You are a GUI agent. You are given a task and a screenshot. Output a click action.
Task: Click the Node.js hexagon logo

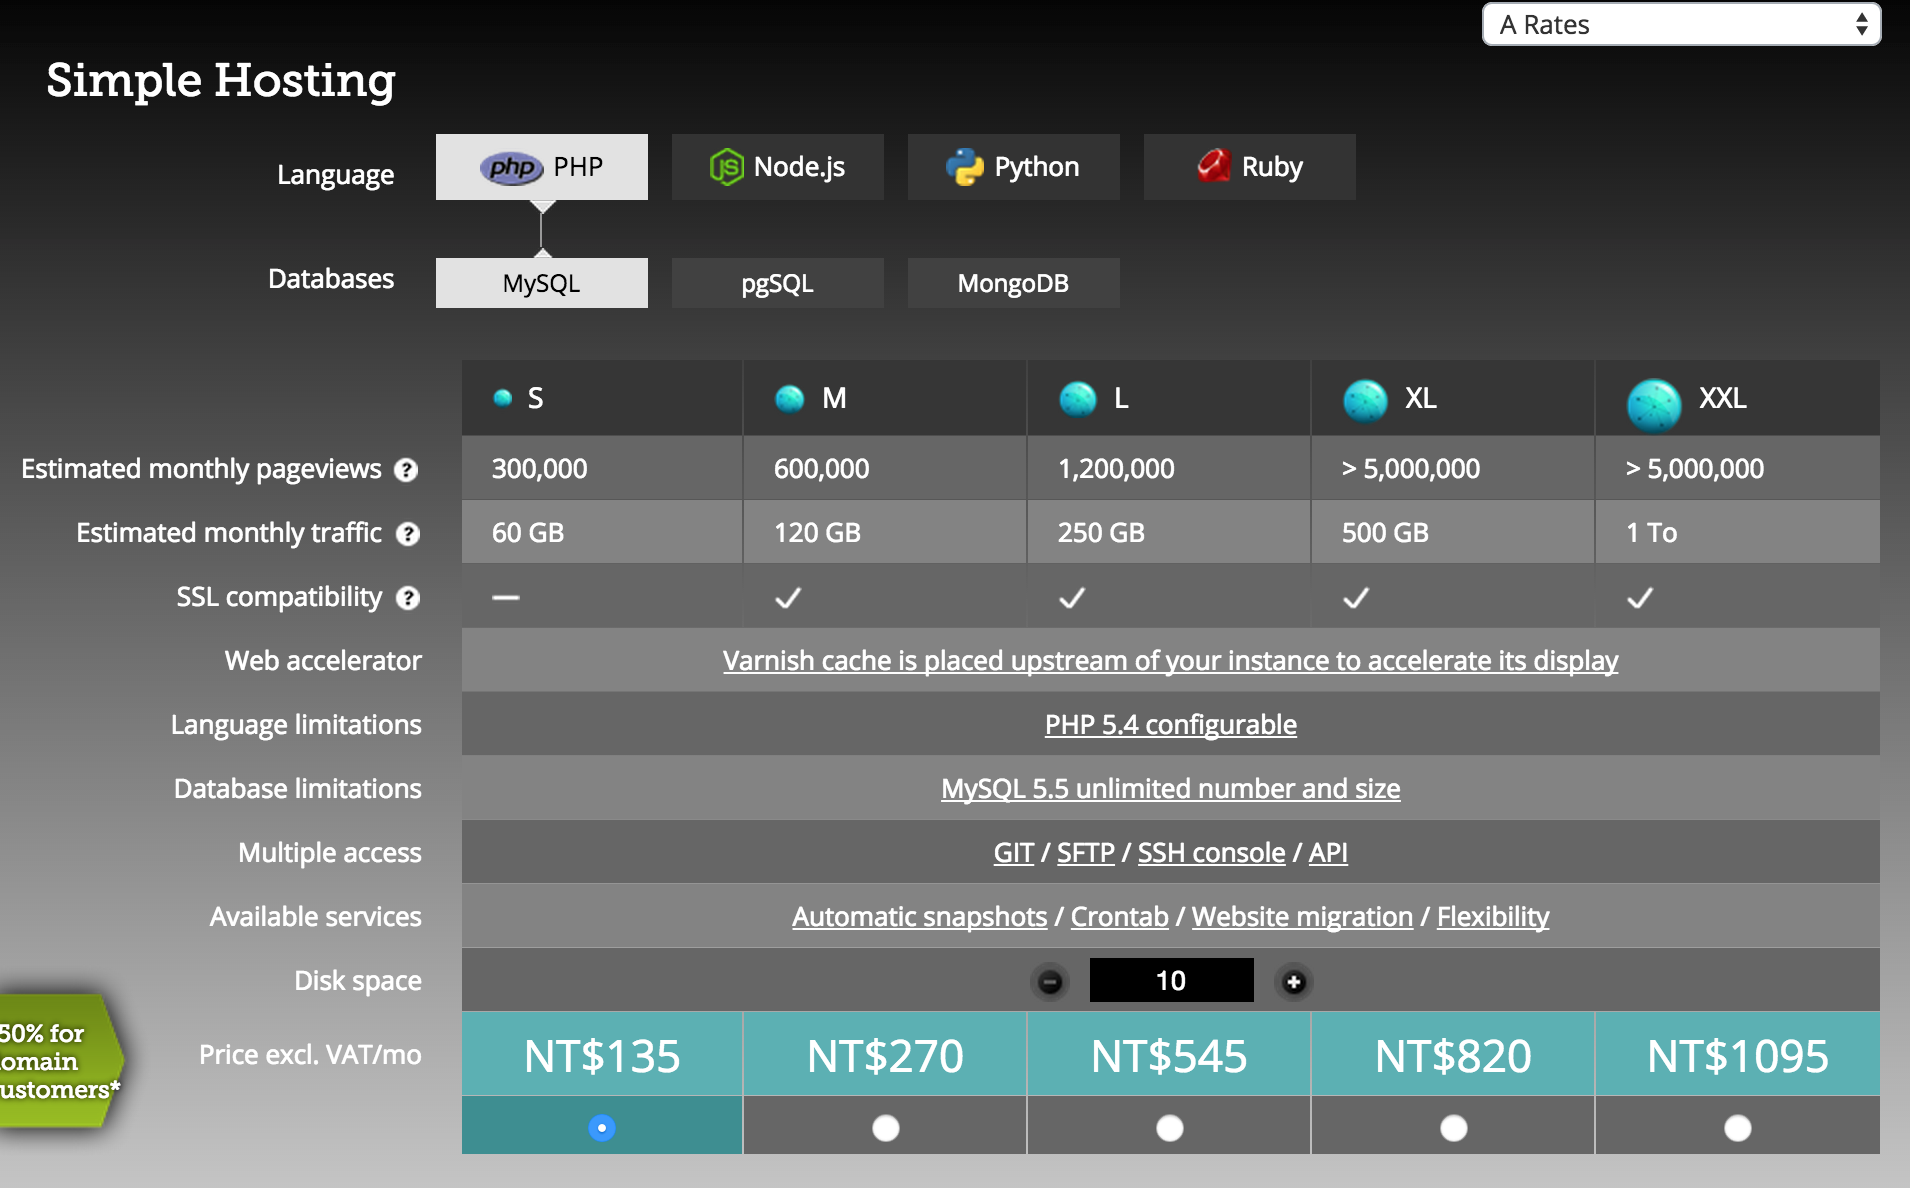click(x=726, y=167)
